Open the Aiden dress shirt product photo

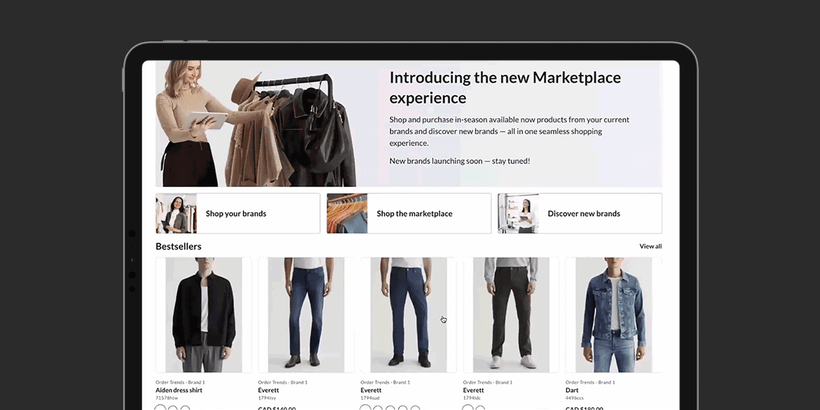click(x=203, y=315)
